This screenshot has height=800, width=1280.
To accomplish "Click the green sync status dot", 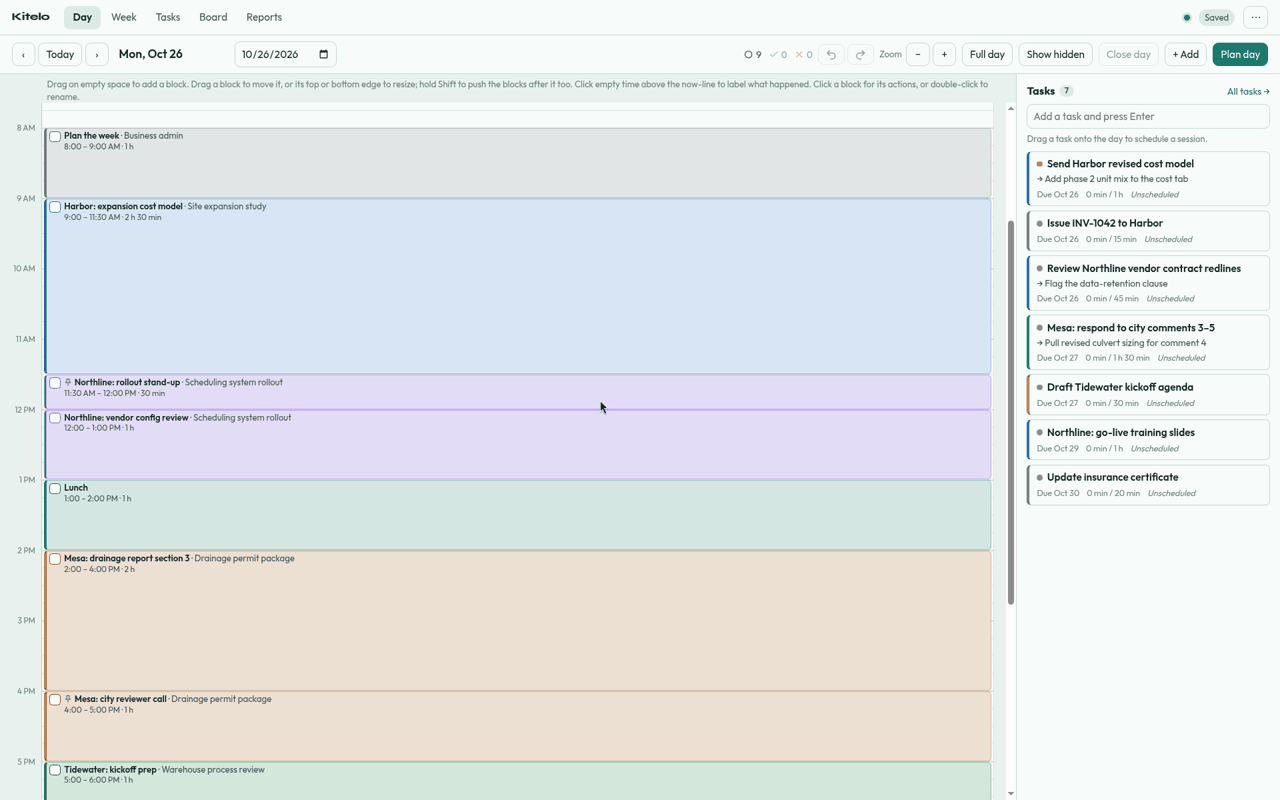I will (1187, 18).
